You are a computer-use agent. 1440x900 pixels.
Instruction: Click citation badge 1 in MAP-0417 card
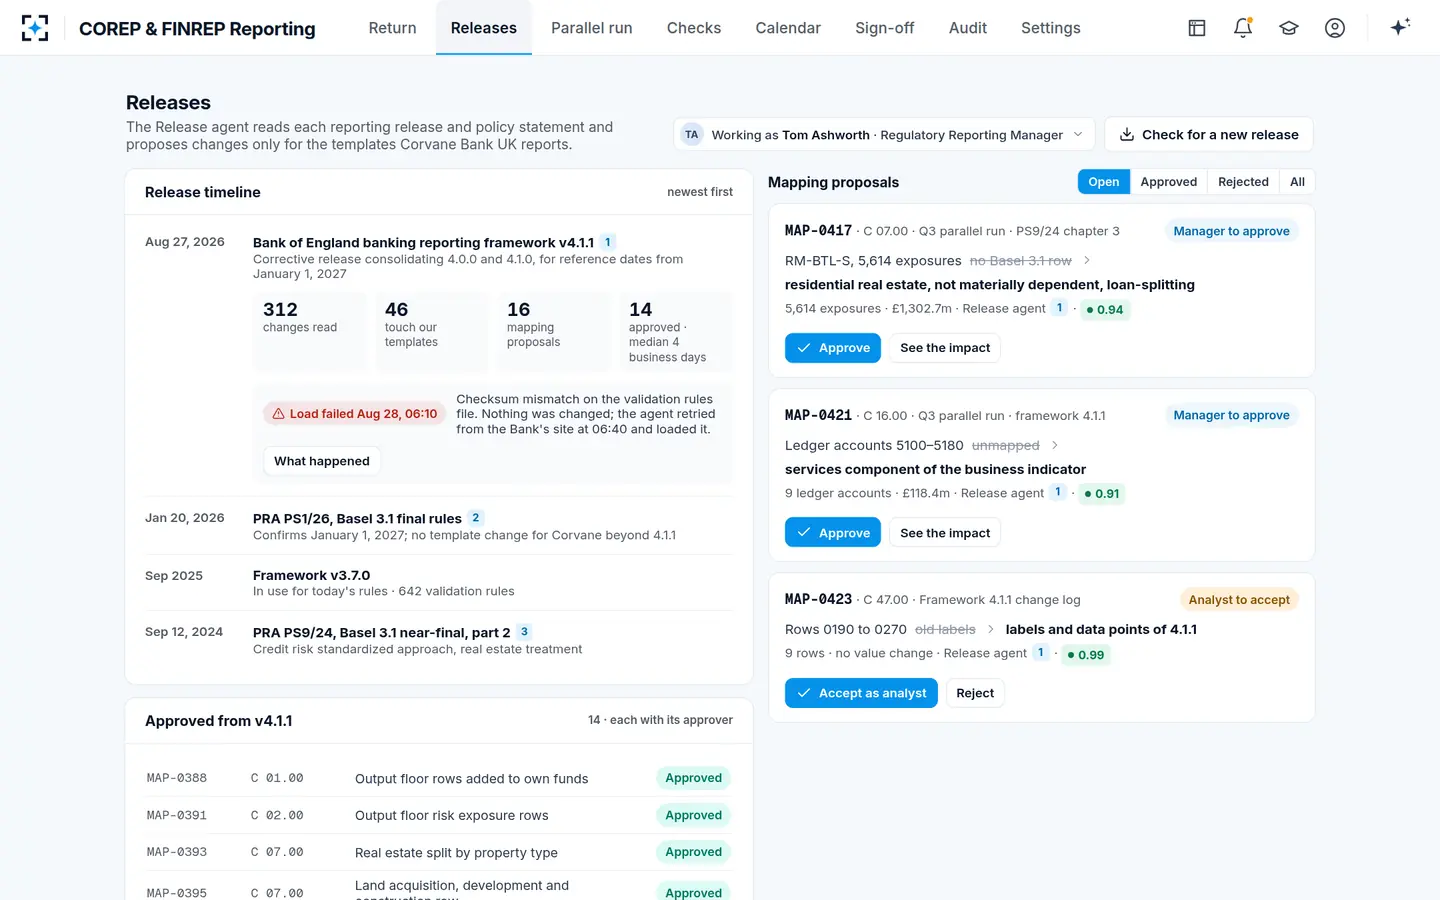(x=1060, y=308)
